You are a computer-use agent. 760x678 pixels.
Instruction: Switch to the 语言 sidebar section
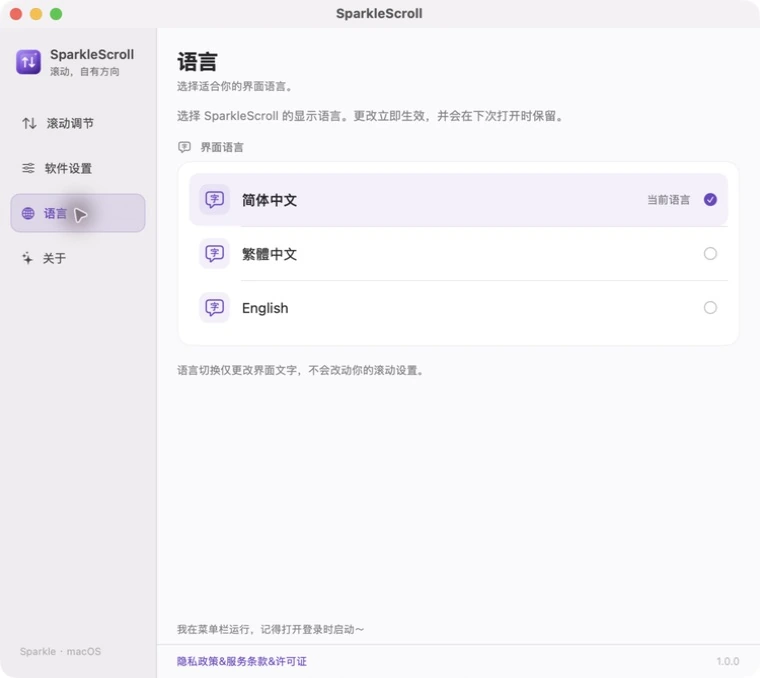pyautogui.click(x=78, y=213)
